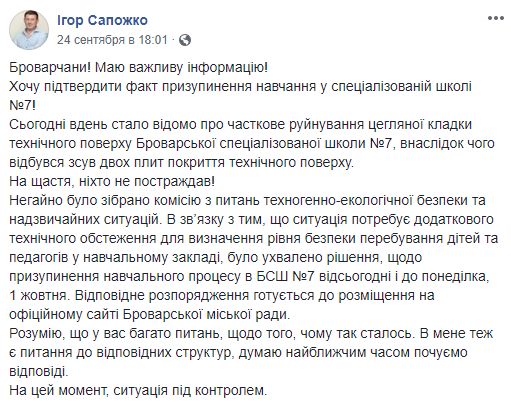Screen dimensions: 511x406
Task: Click the standalone №7! on the third line
Action: point(22,106)
